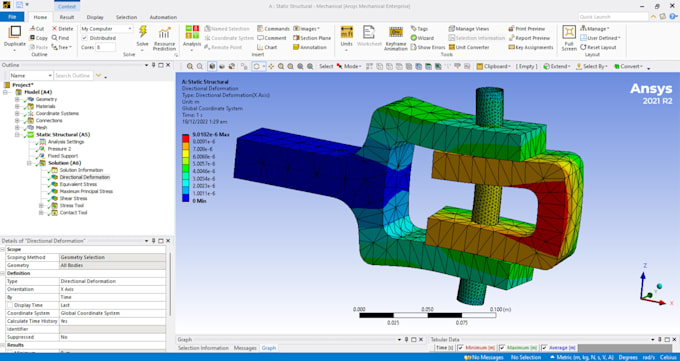This screenshot has width=680, height=361.
Task: Open the Messages tab in the Graph panel
Action: pos(245,348)
